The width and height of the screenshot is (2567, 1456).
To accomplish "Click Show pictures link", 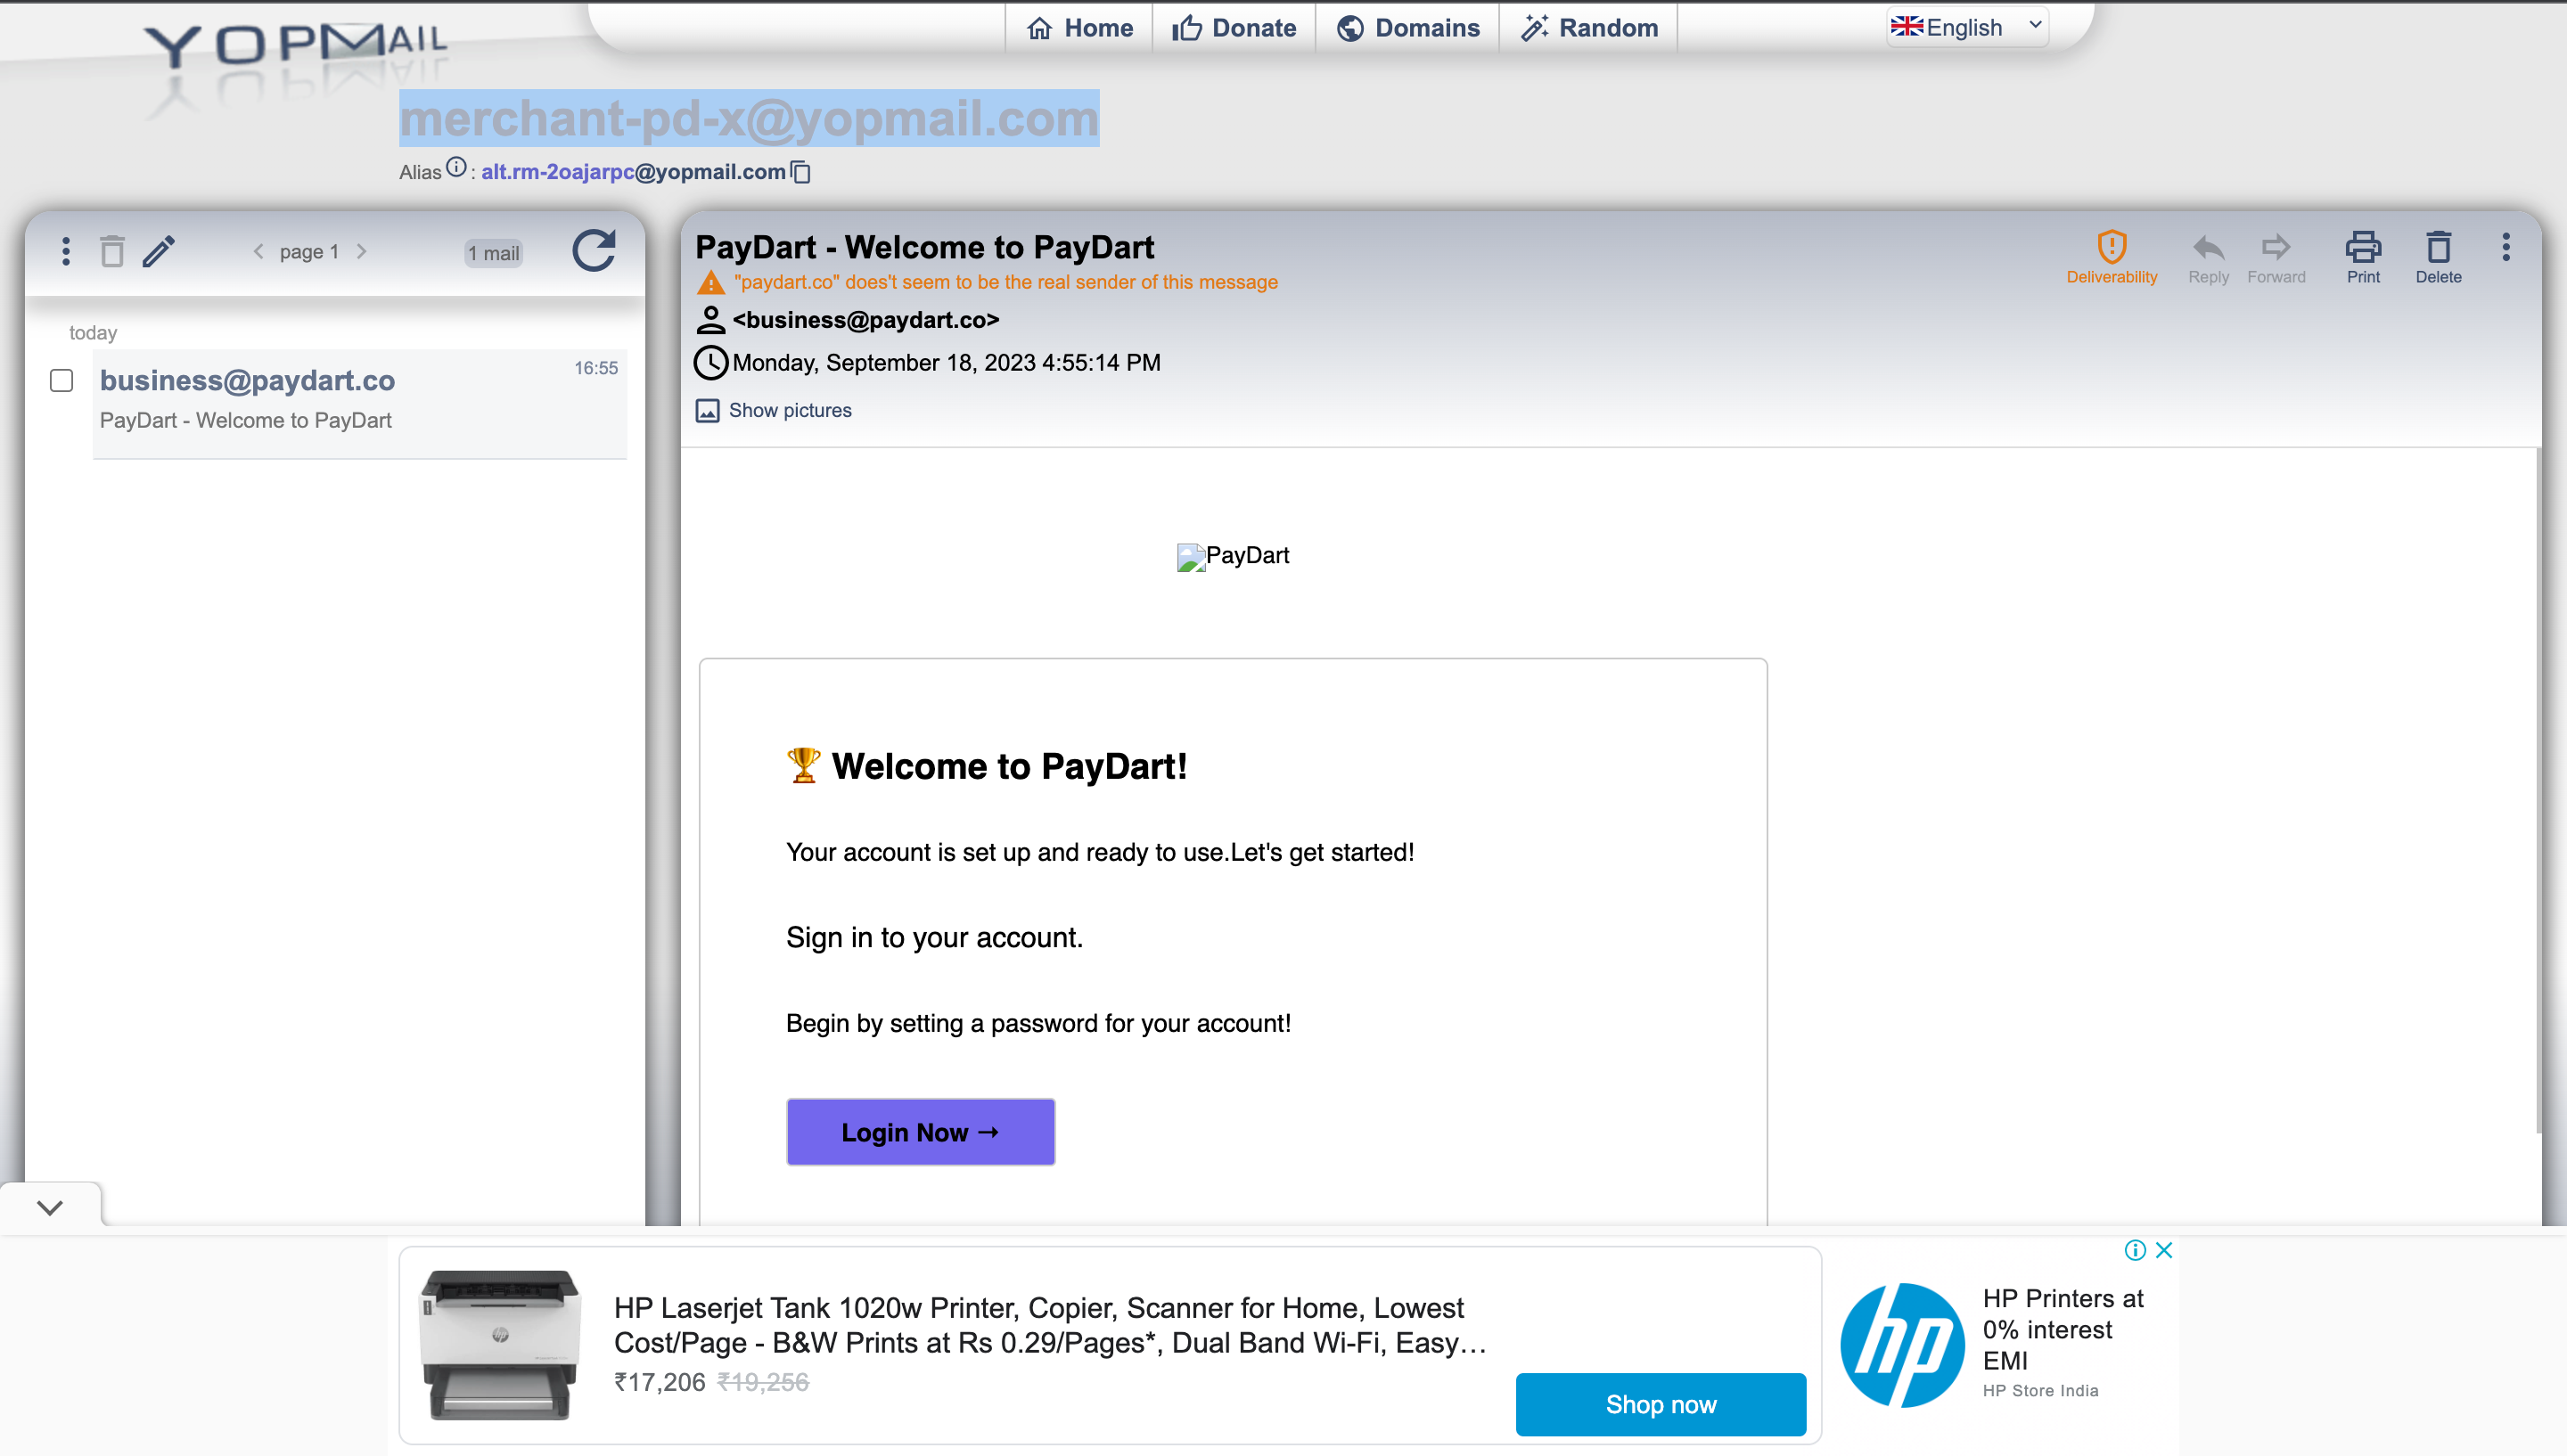I will pos(790,411).
